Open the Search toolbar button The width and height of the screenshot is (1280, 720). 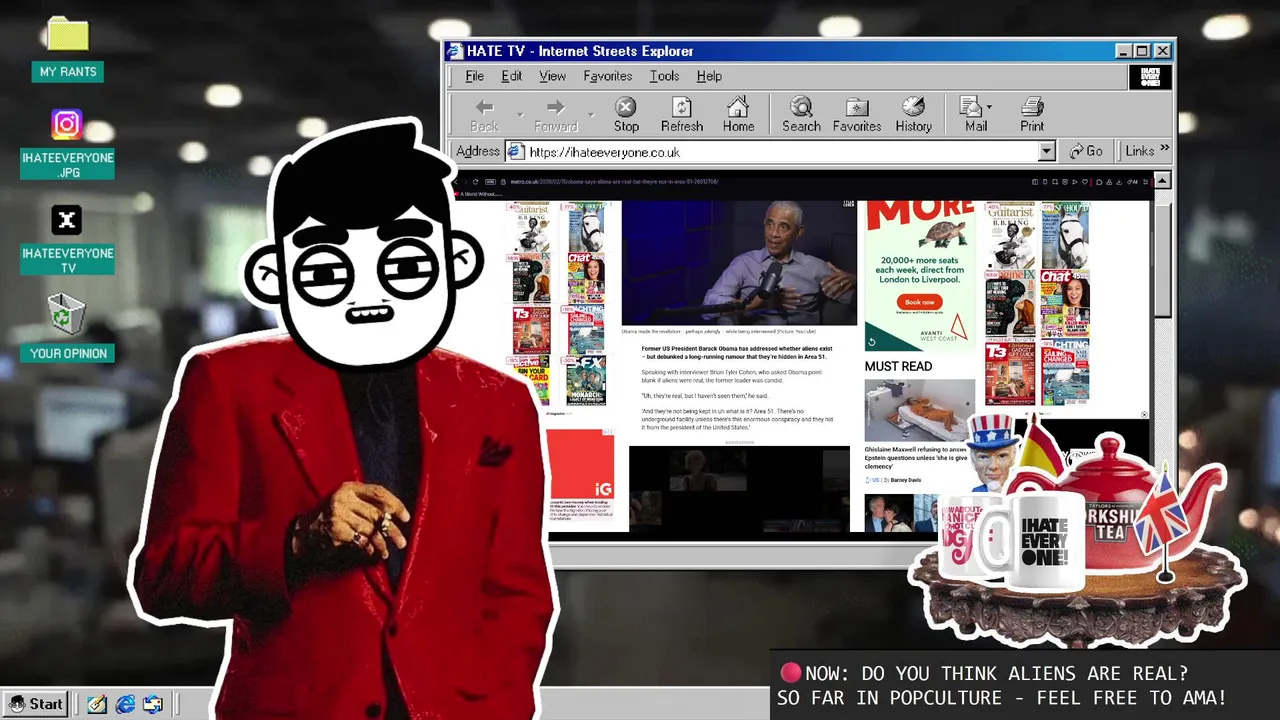tap(801, 115)
